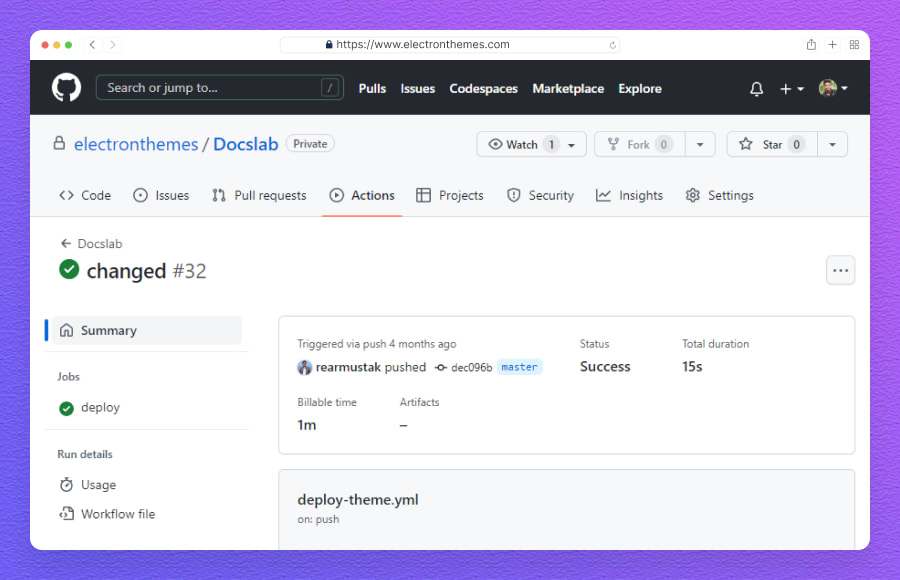Open Workflow file under Run details

107,514
